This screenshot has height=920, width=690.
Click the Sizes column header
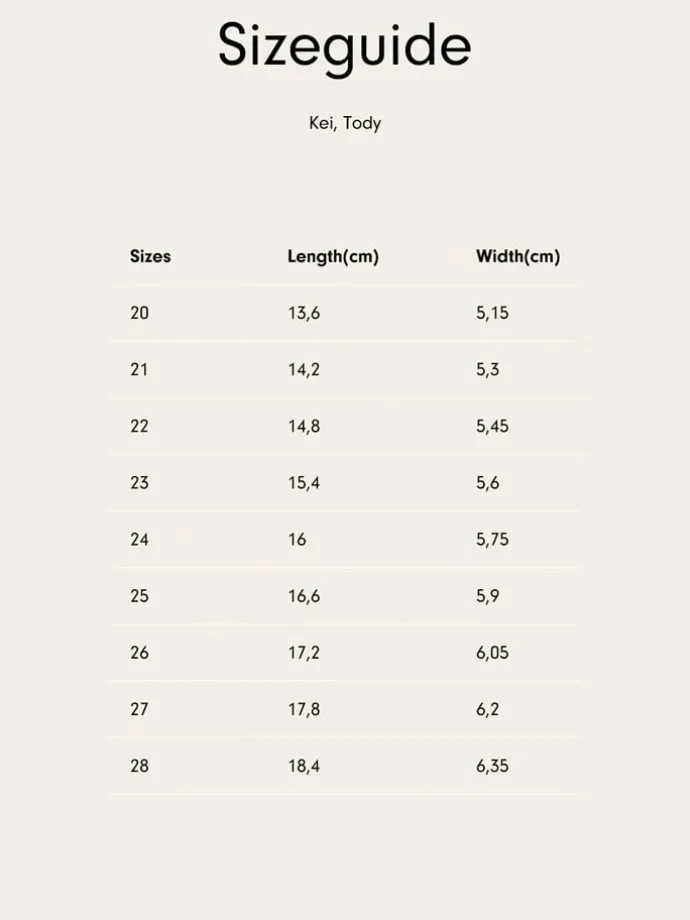point(150,256)
